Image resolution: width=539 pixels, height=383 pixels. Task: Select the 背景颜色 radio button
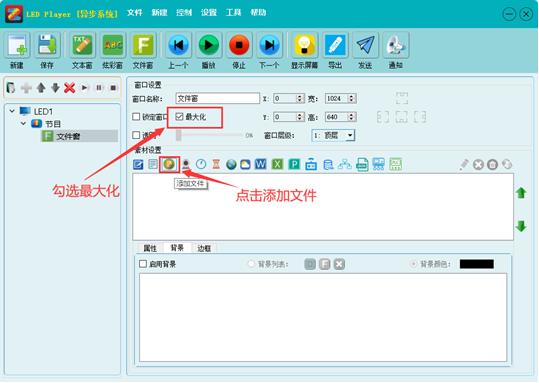pos(413,264)
